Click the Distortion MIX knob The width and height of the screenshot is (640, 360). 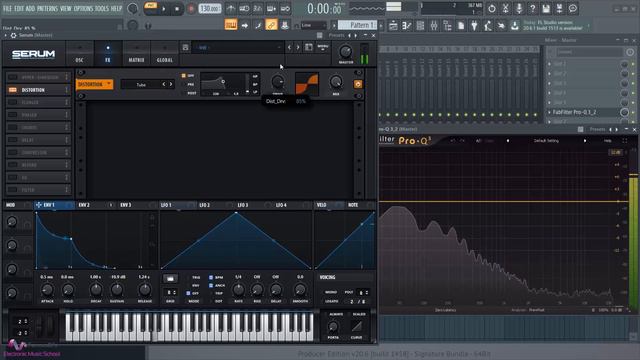point(336,82)
